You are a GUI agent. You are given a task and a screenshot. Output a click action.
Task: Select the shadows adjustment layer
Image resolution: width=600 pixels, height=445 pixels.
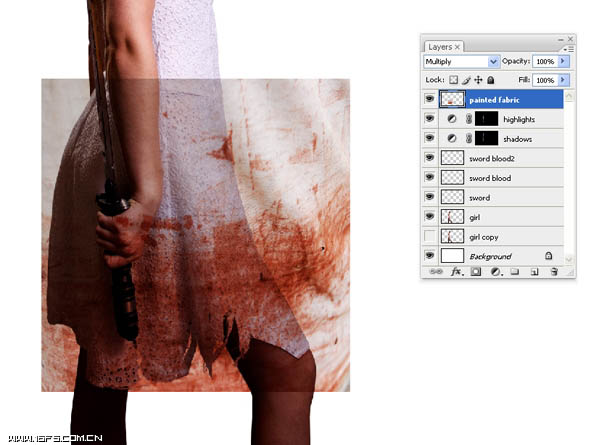(x=501, y=139)
